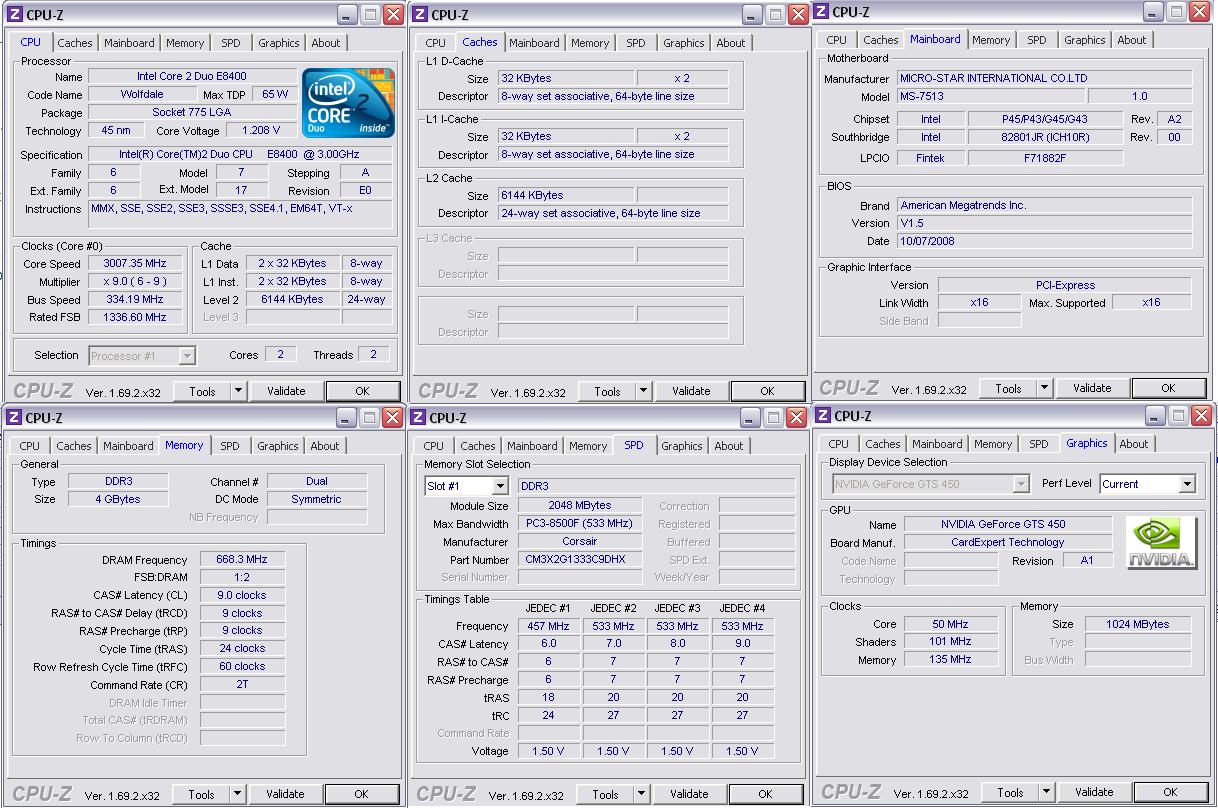Click the core voltage value '1.208 V'
This screenshot has width=1218, height=808.
(x=261, y=131)
